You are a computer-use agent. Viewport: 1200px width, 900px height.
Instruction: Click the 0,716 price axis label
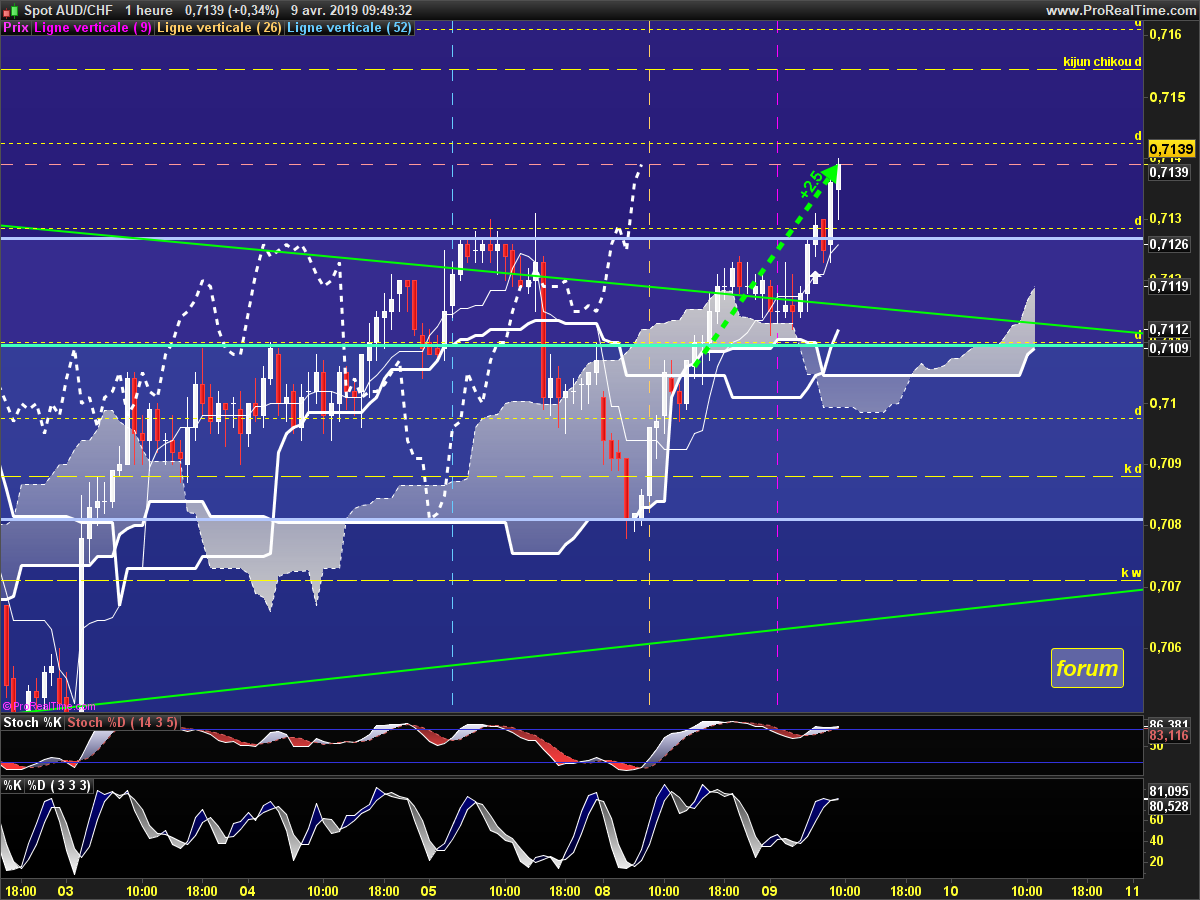tap(1166, 34)
